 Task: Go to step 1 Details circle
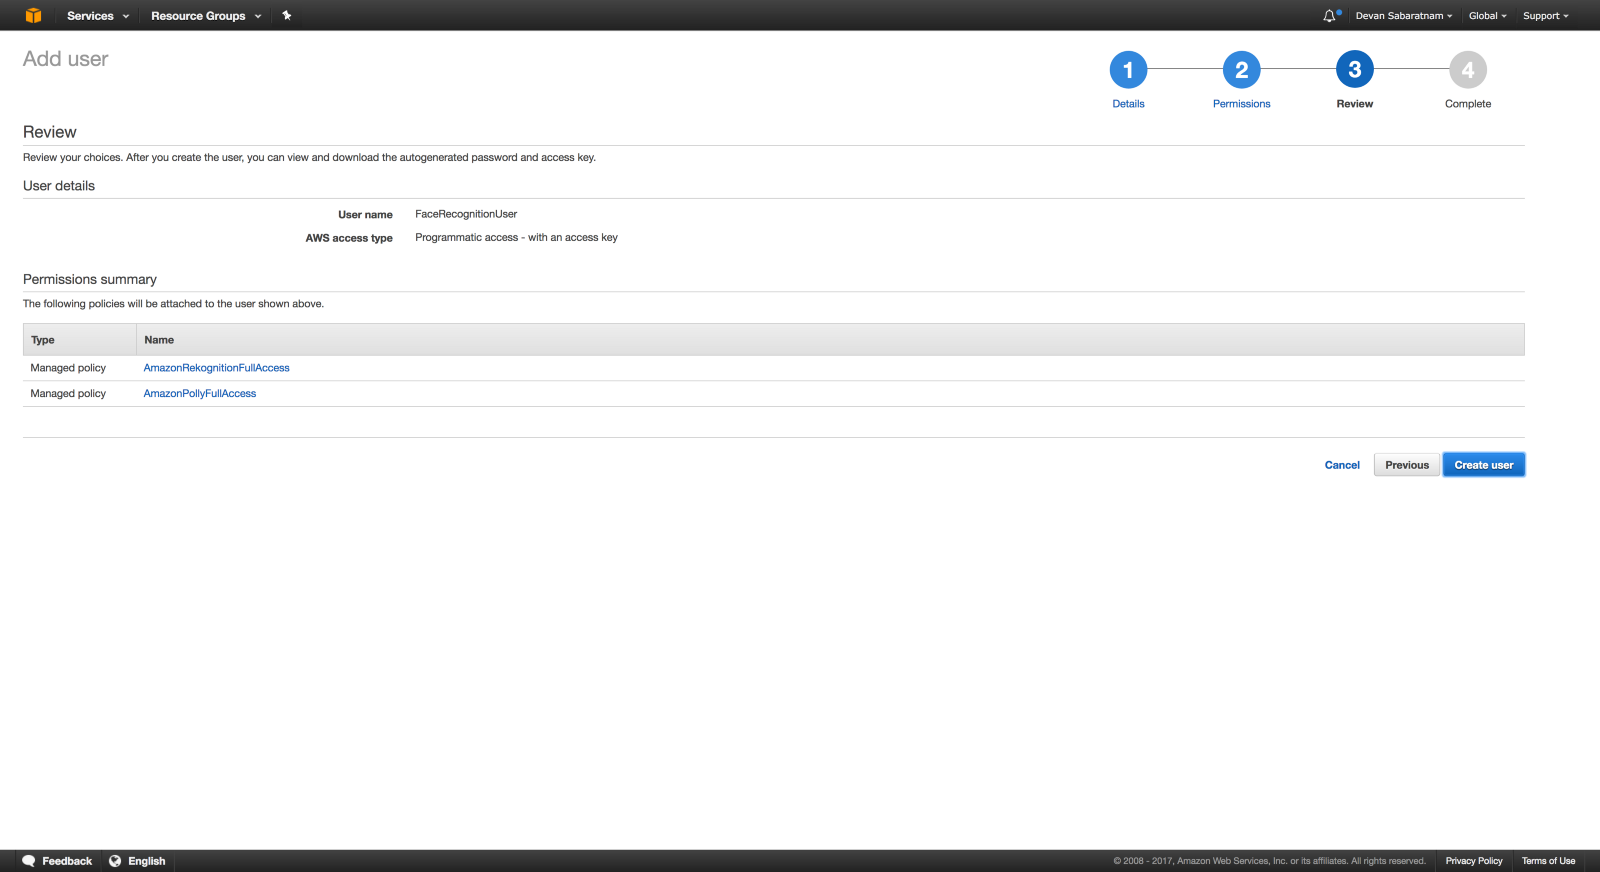click(x=1128, y=70)
